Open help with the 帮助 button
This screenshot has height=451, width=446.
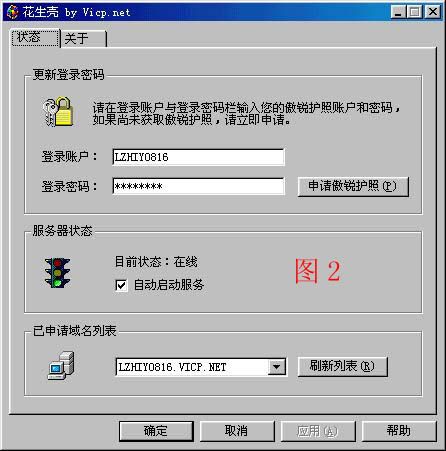pos(399,431)
